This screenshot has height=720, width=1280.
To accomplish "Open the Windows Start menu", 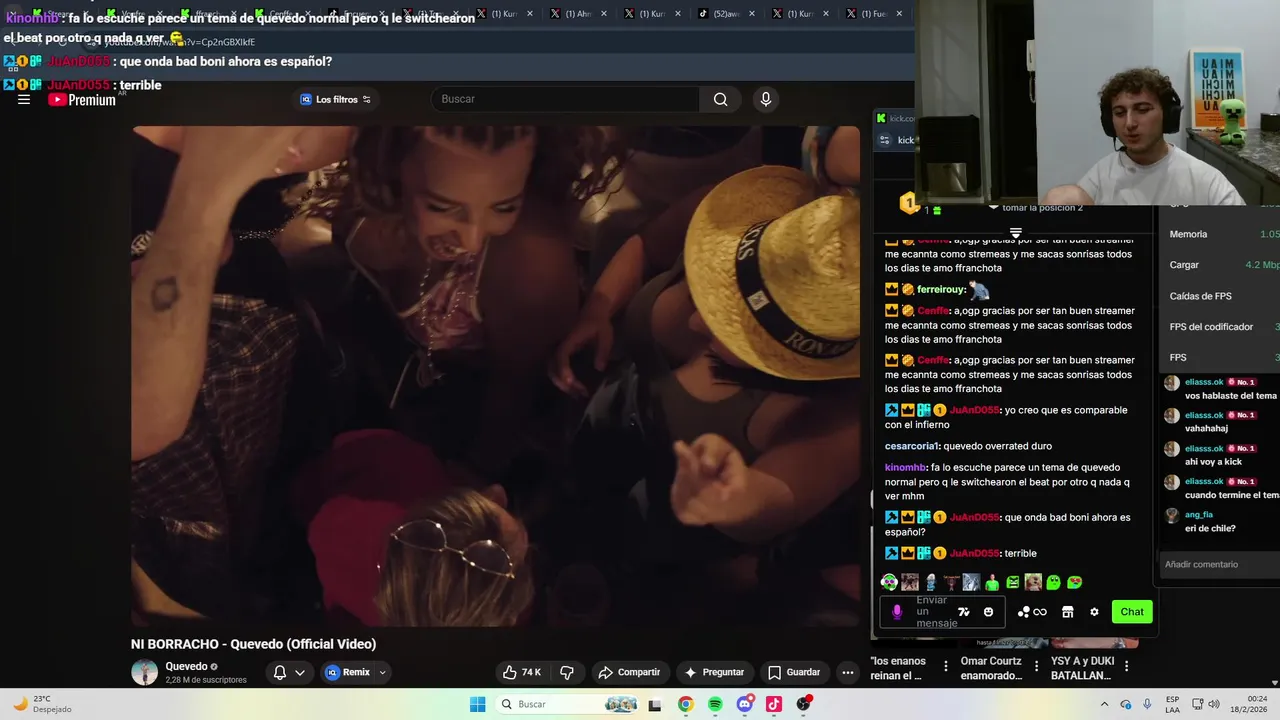I will coord(478,704).
